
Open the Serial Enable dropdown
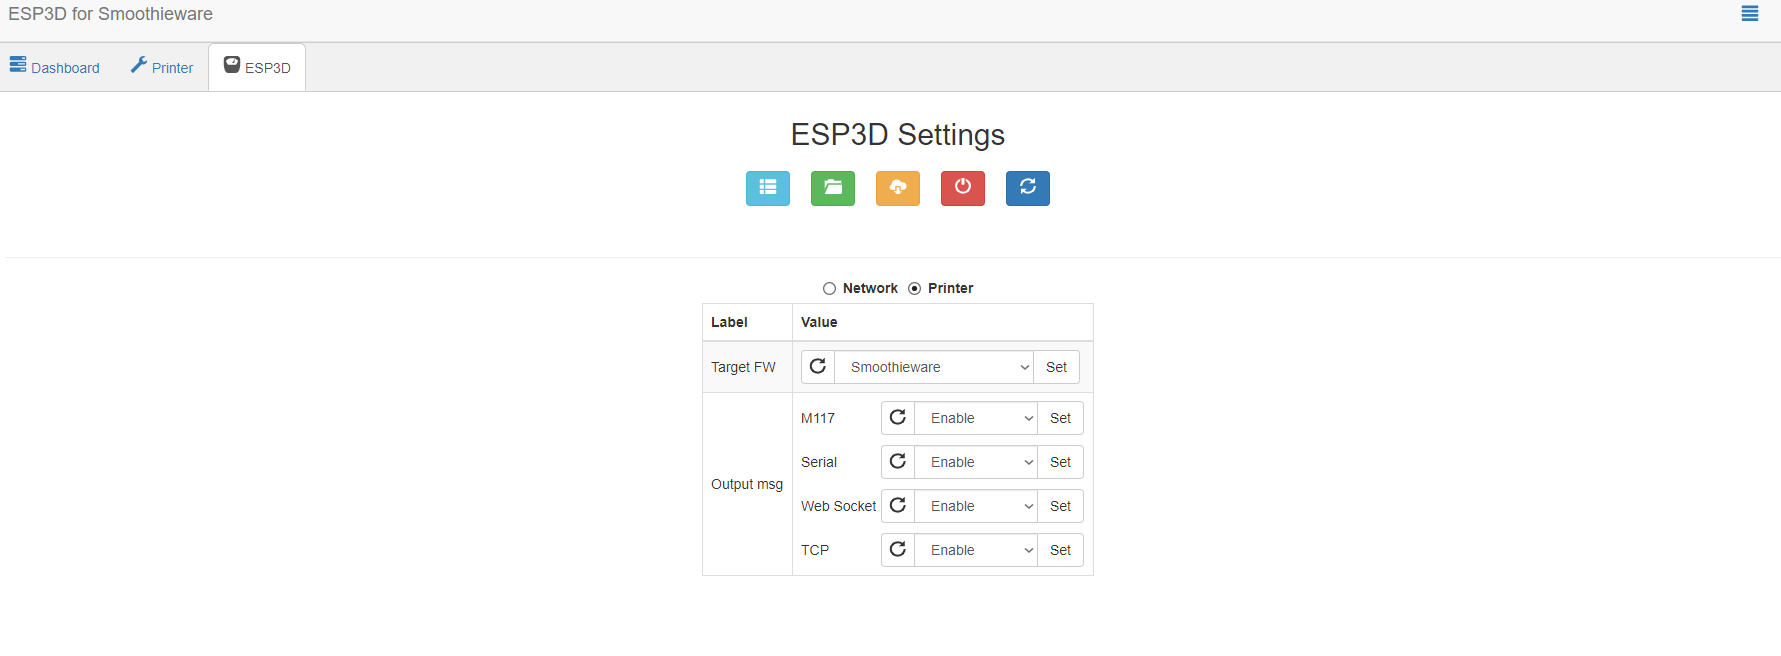(x=976, y=462)
